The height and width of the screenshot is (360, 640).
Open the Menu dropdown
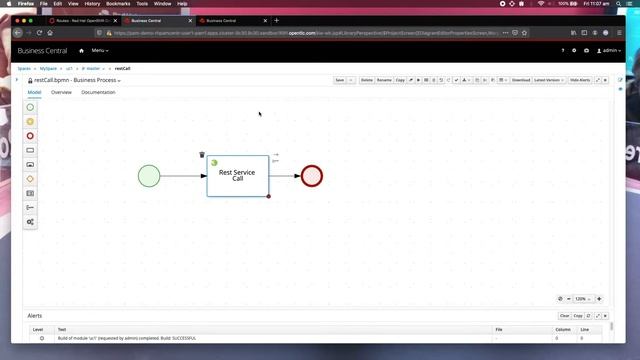click(100, 51)
